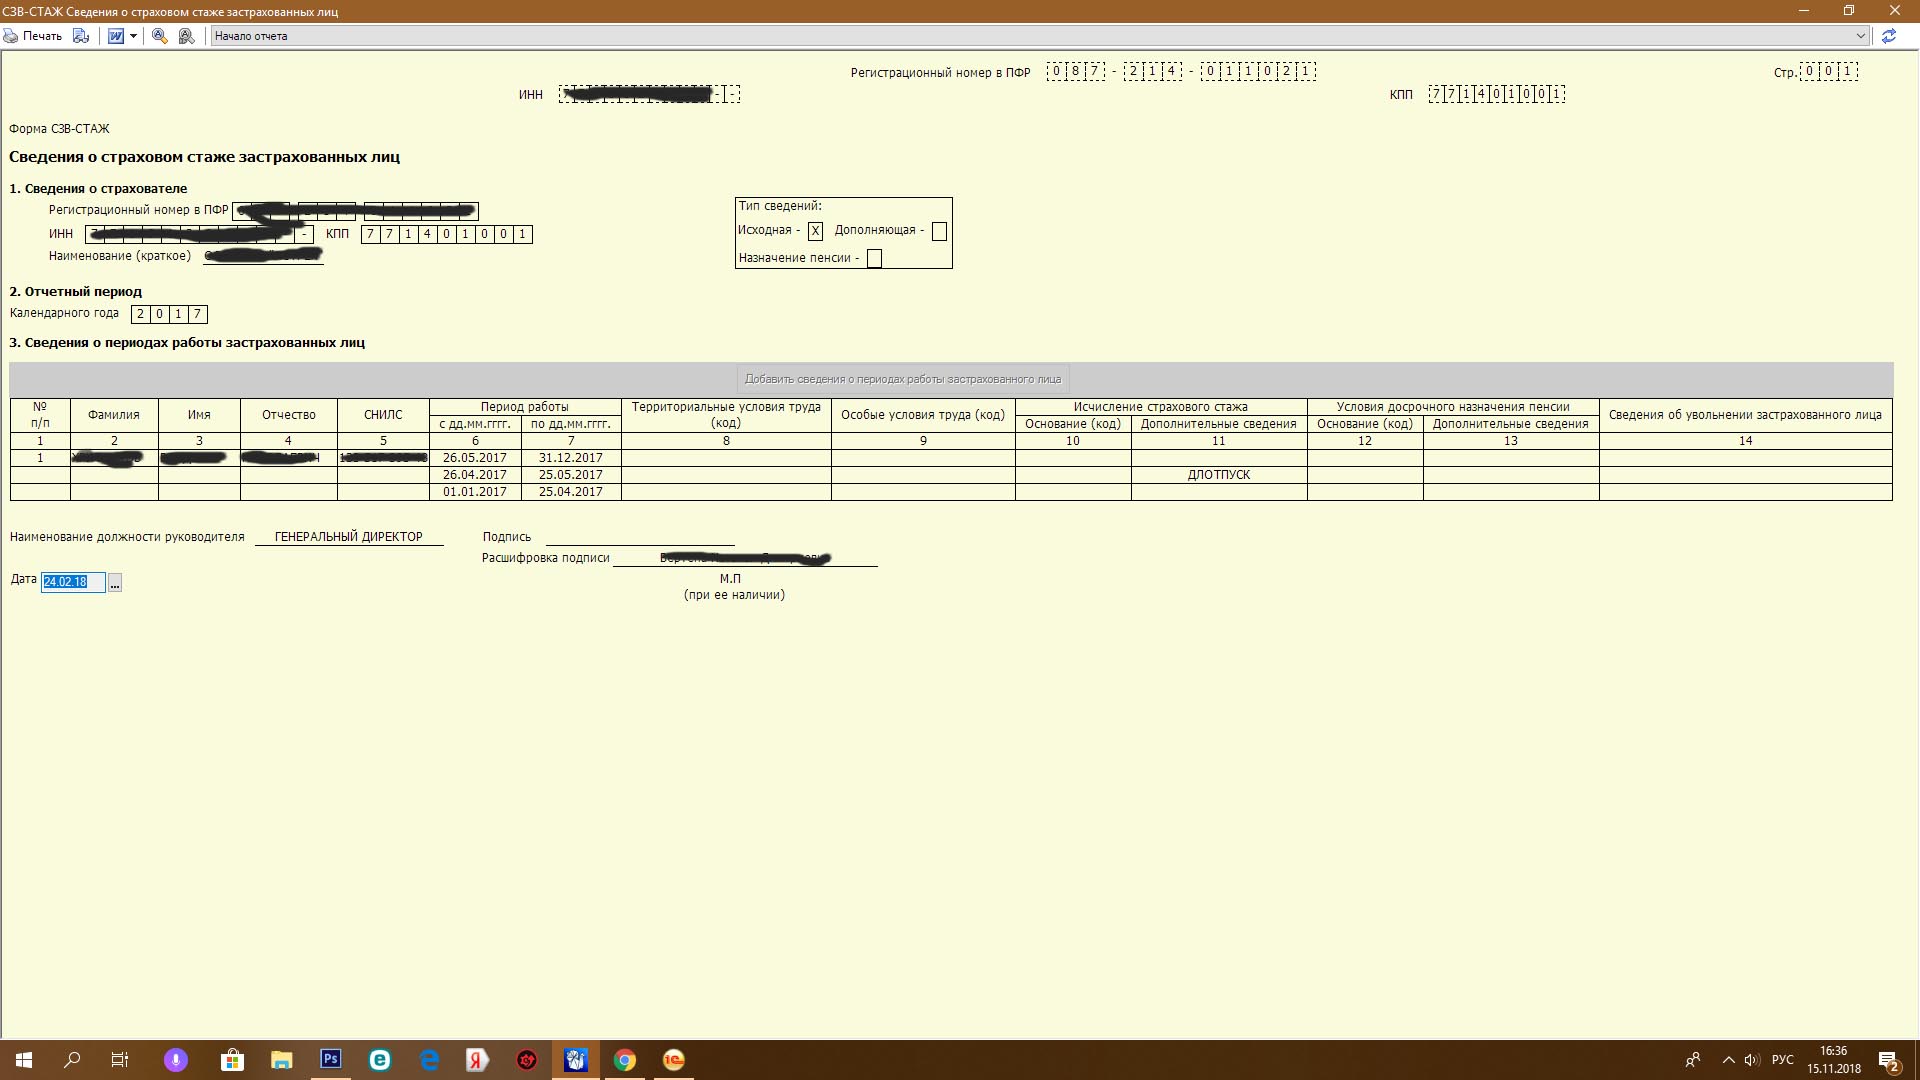
Task: Toggle the Исходная checkbox
Action: coord(815,231)
